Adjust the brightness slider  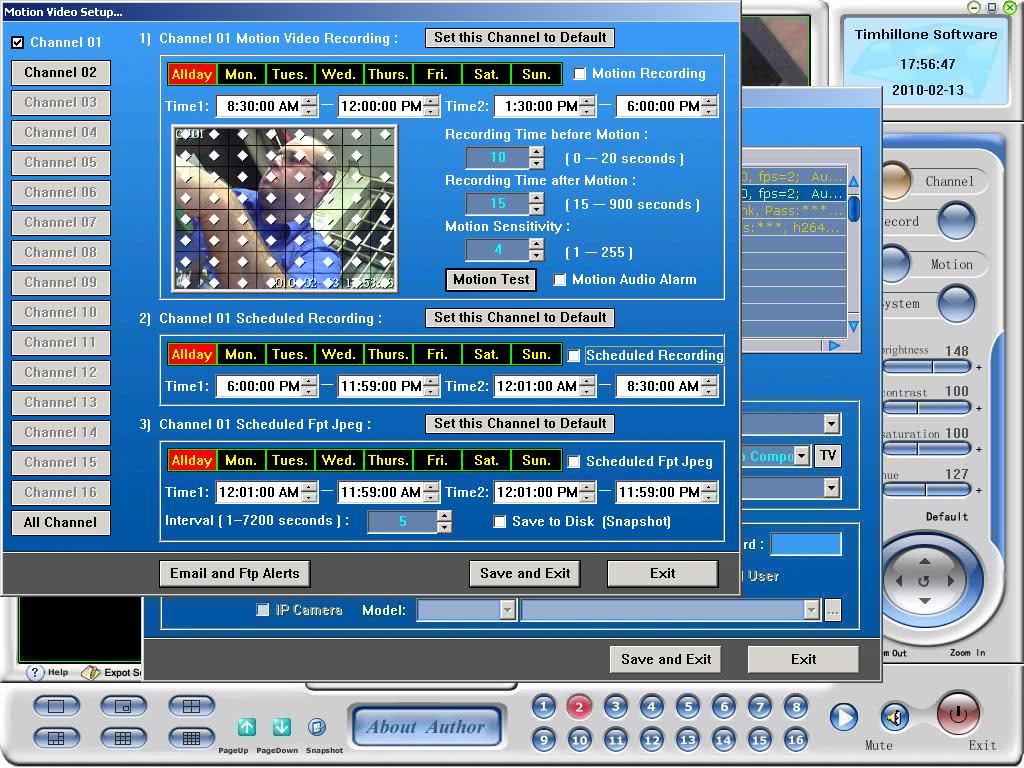pos(931,367)
